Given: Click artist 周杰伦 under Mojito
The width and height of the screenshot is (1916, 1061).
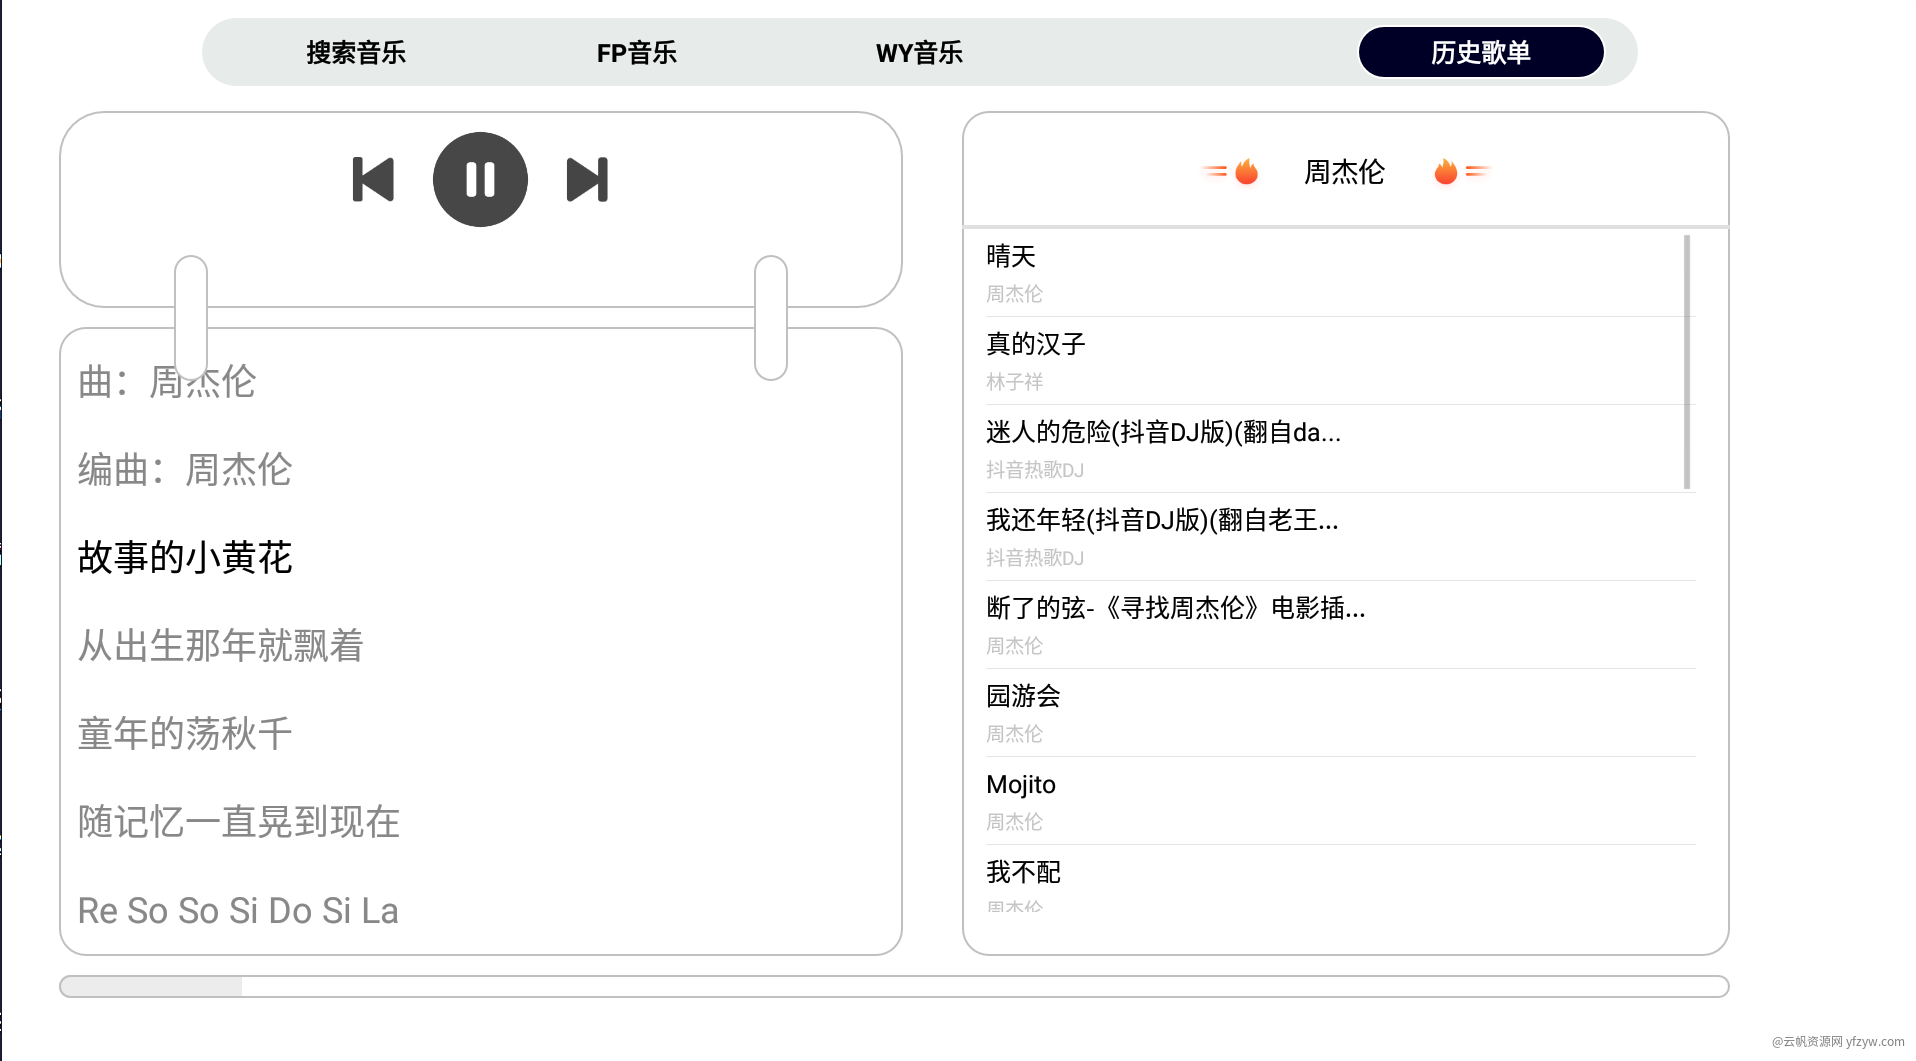Looking at the screenshot, I should coord(1014,822).
